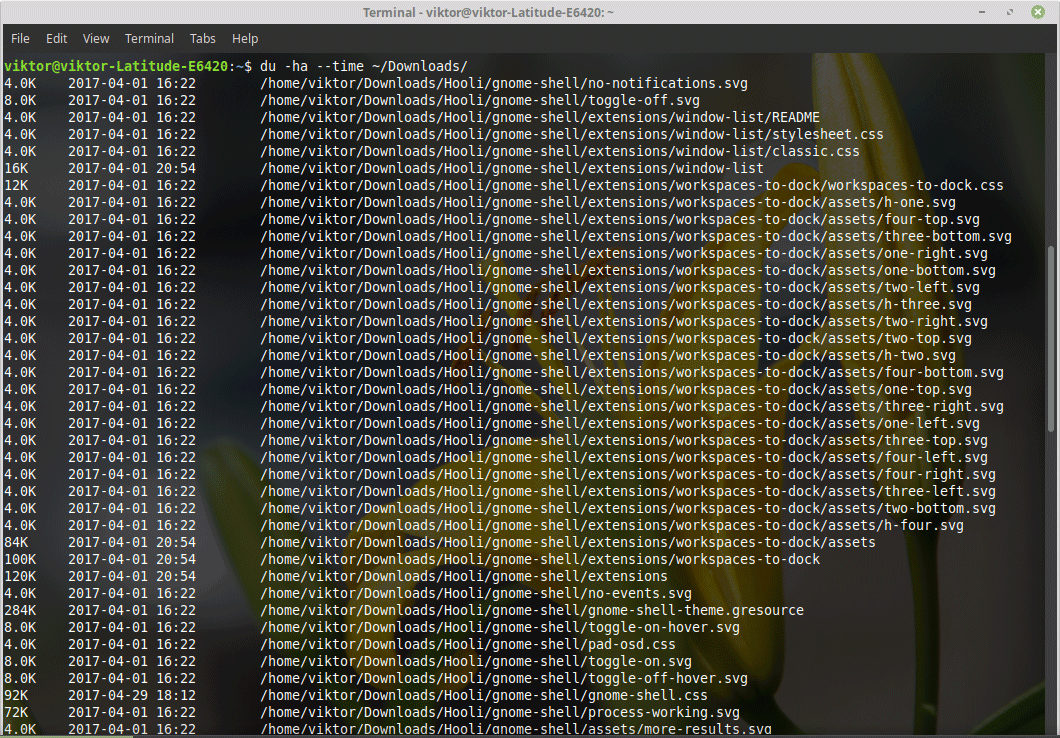The height and width of the screenshot is (738, 1060).
Task: Open the Edit menu
Action: tap(56, 39)
